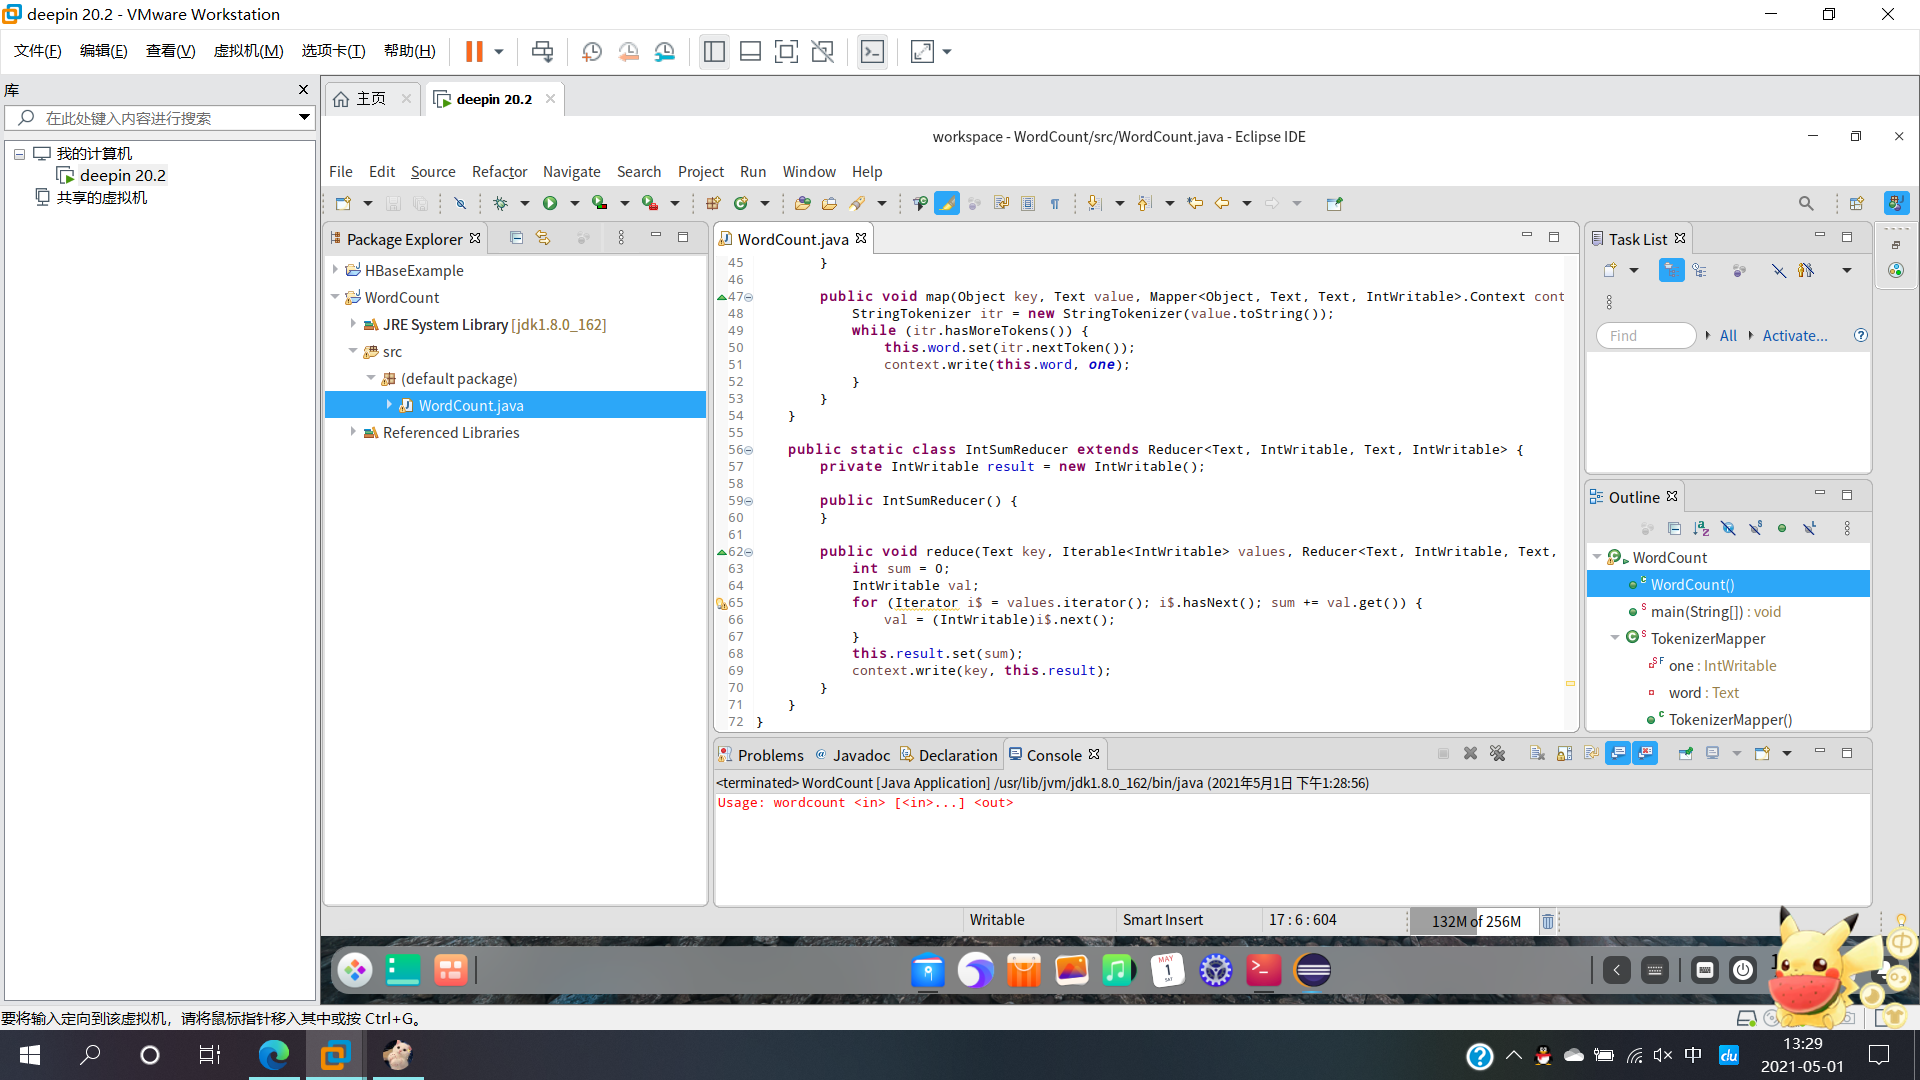The height and width of the screenshot is (1080, 1920).
Task: Toggle Mark Occurrences highlighter button
Action: [947, 203]
